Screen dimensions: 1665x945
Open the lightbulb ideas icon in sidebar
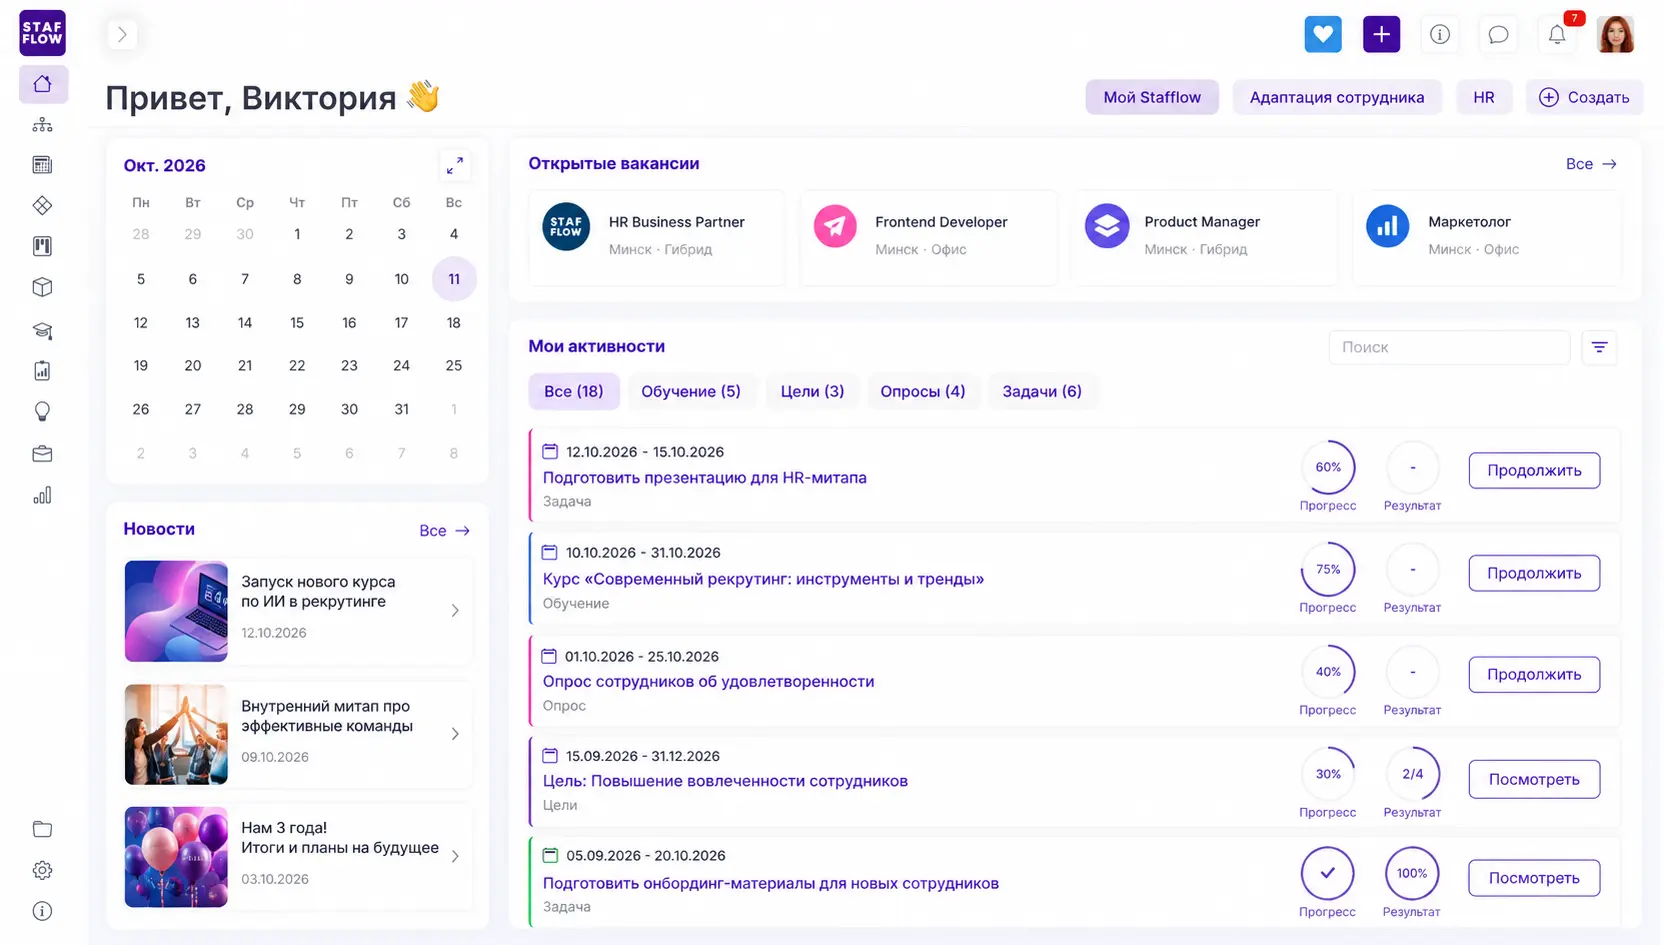[42, 411]
